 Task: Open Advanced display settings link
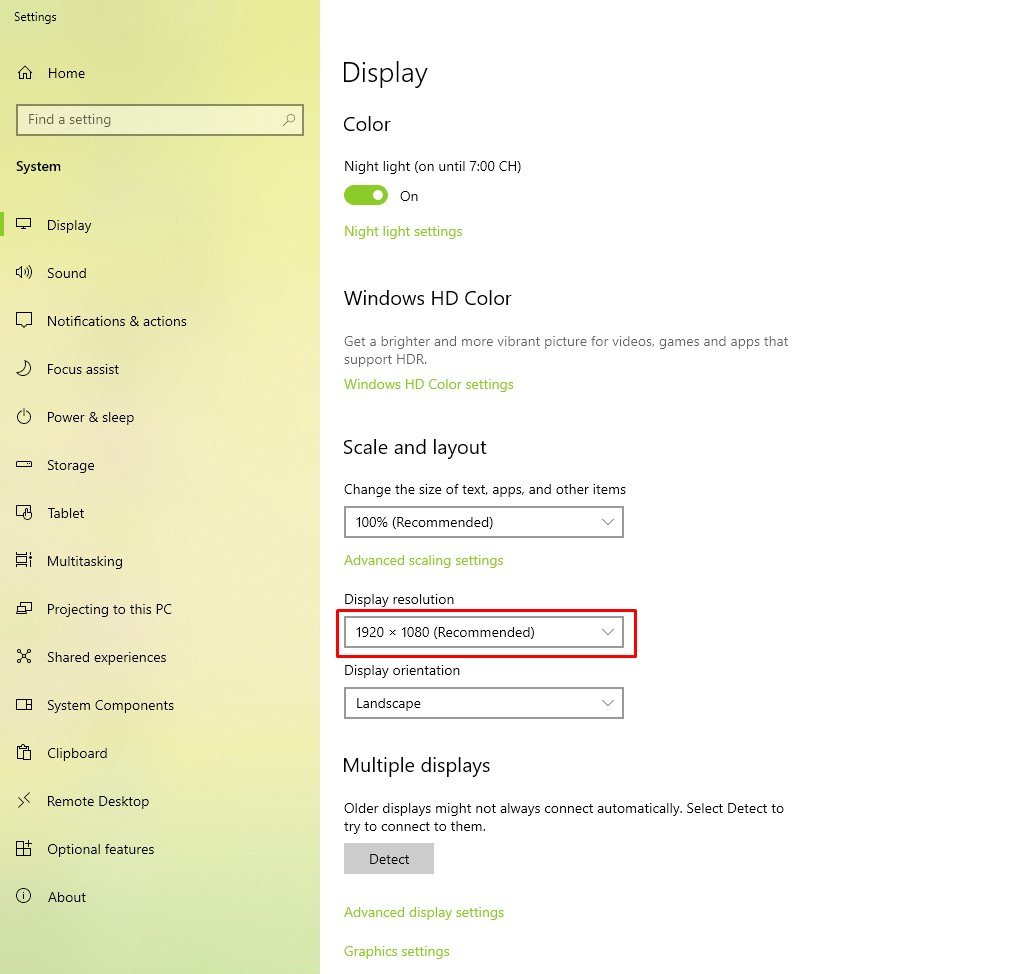pos(424,912)
